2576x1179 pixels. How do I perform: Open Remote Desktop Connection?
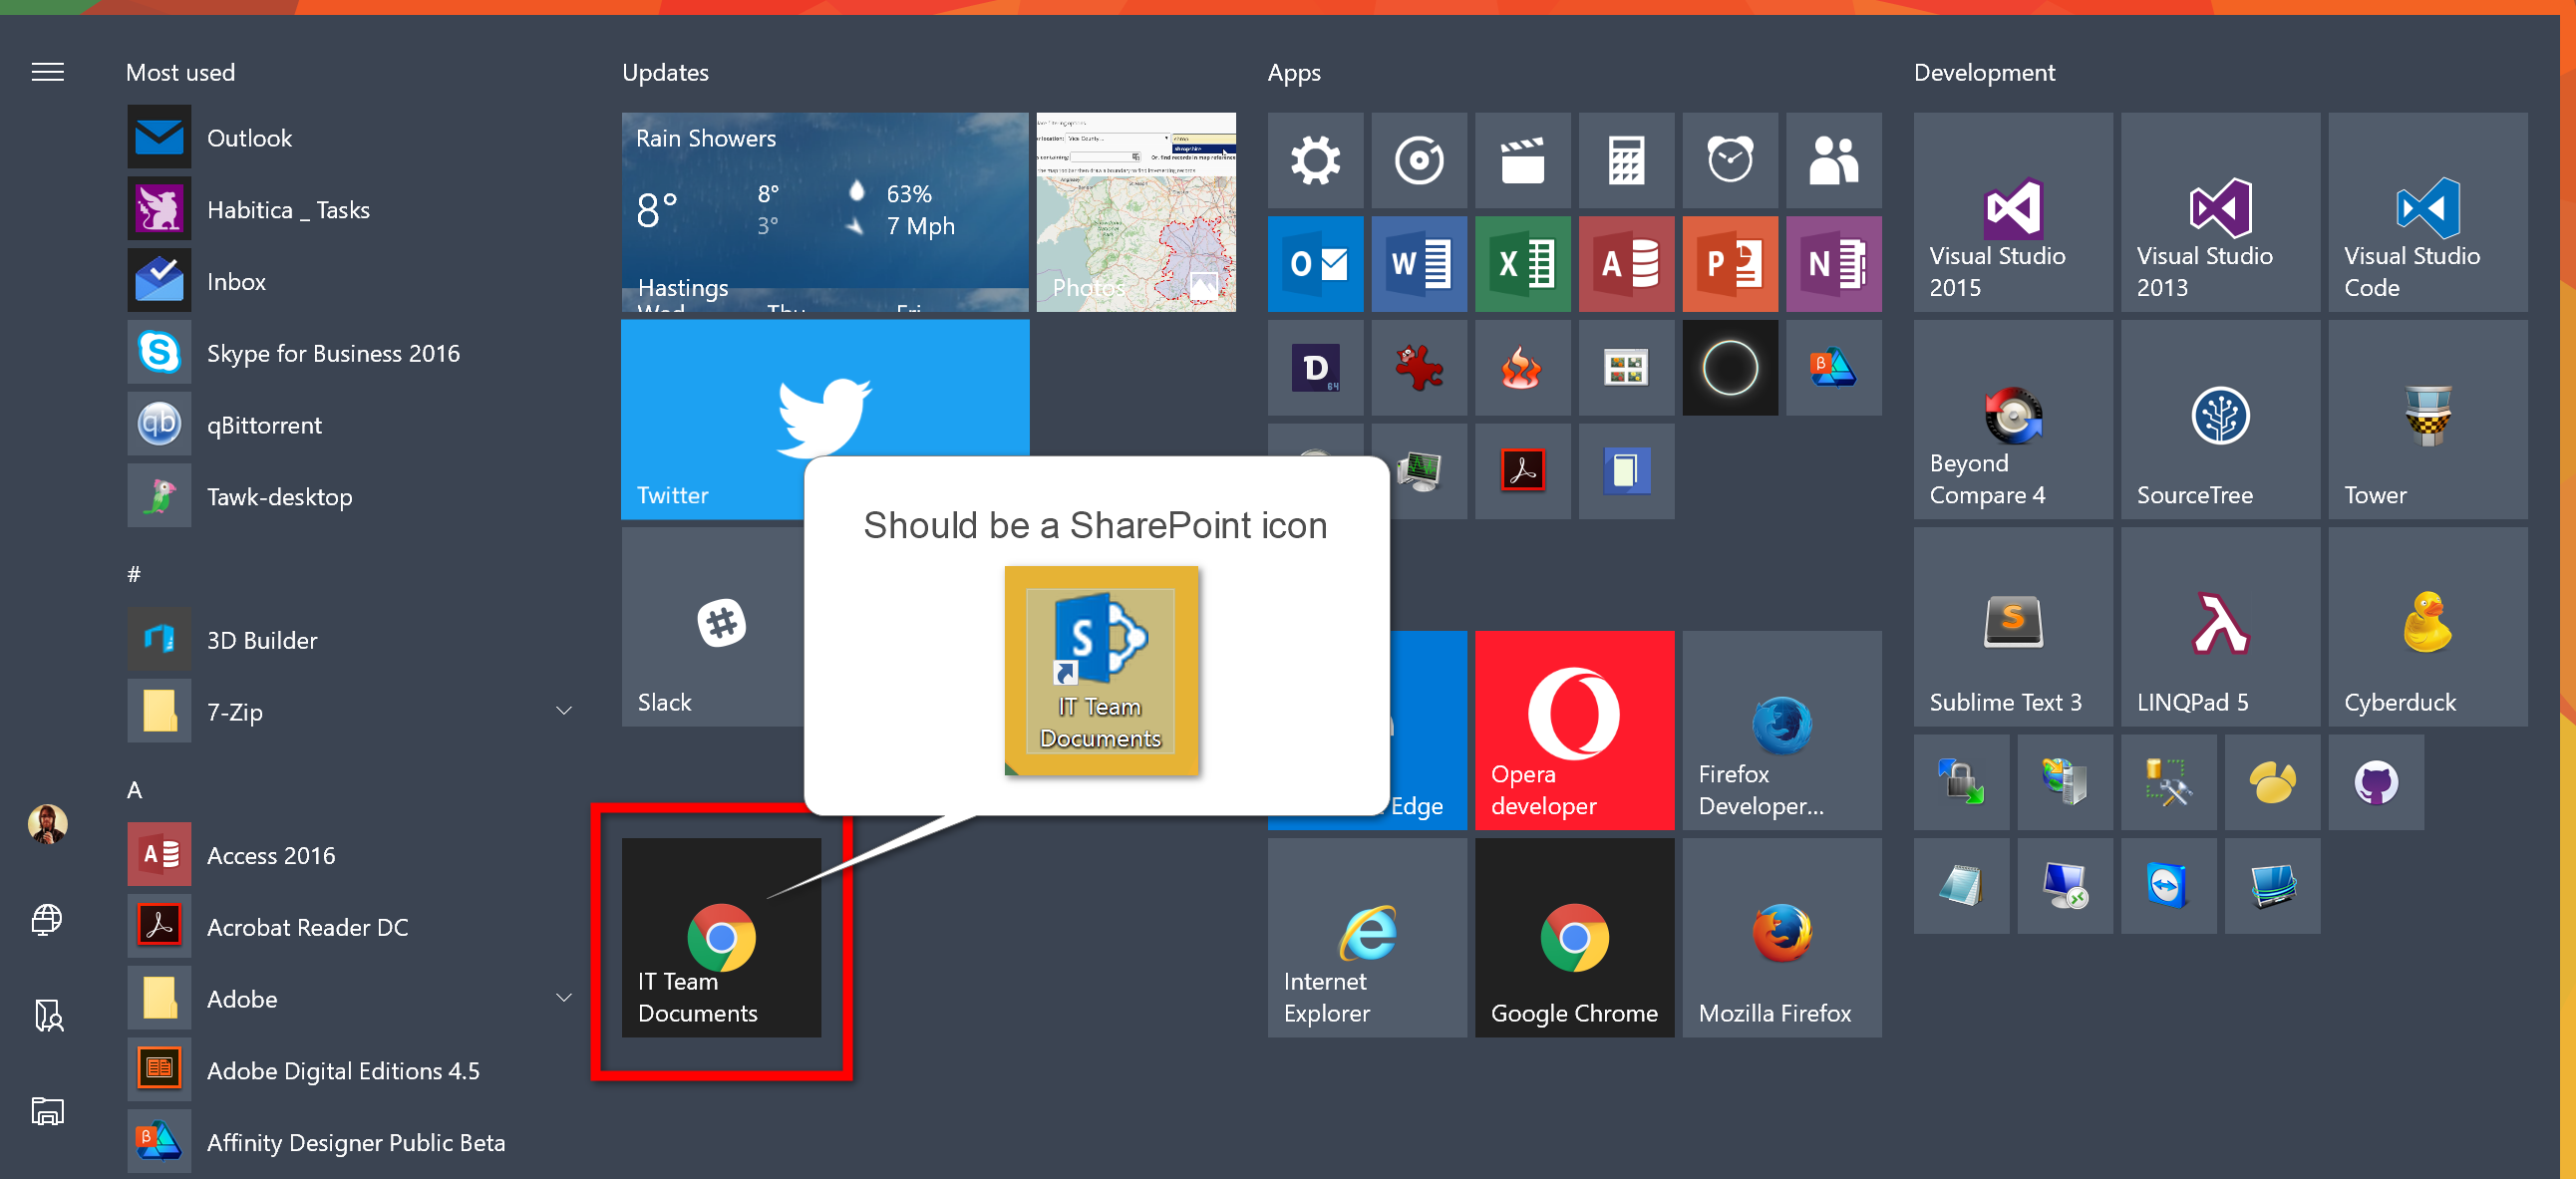[x=2065, y=886]
